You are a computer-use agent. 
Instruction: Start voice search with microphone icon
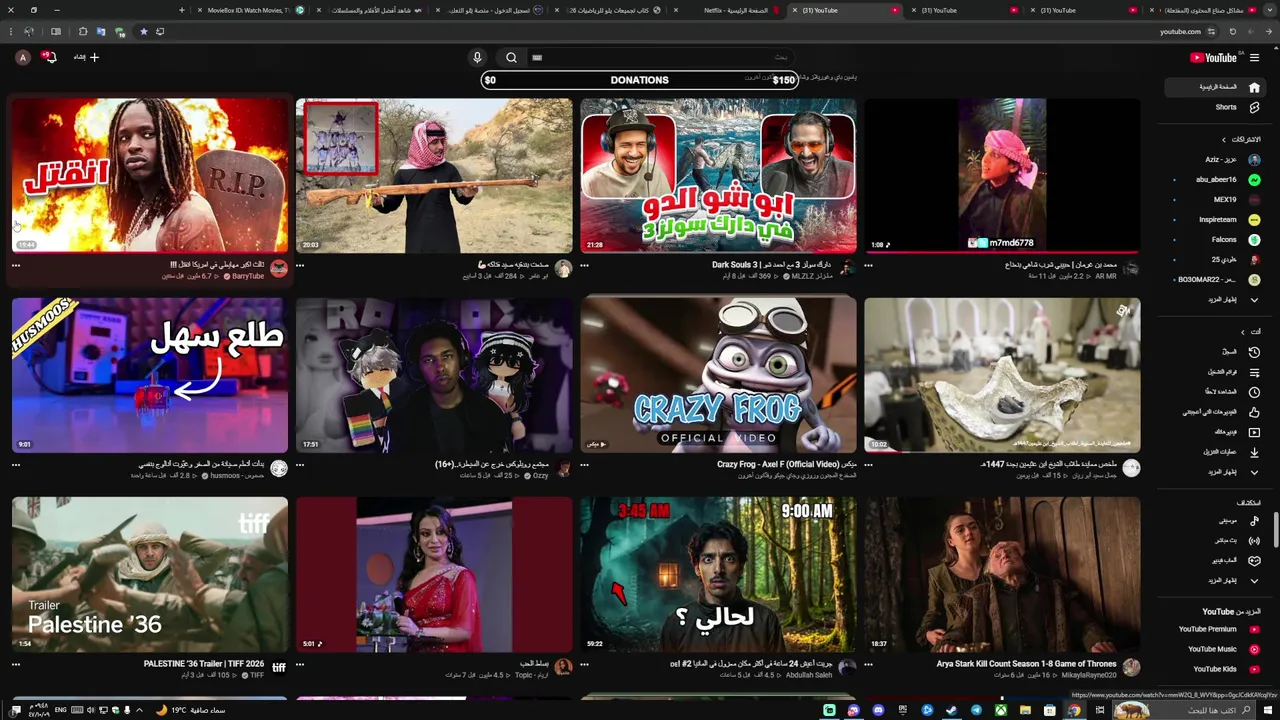click(477, 57)
